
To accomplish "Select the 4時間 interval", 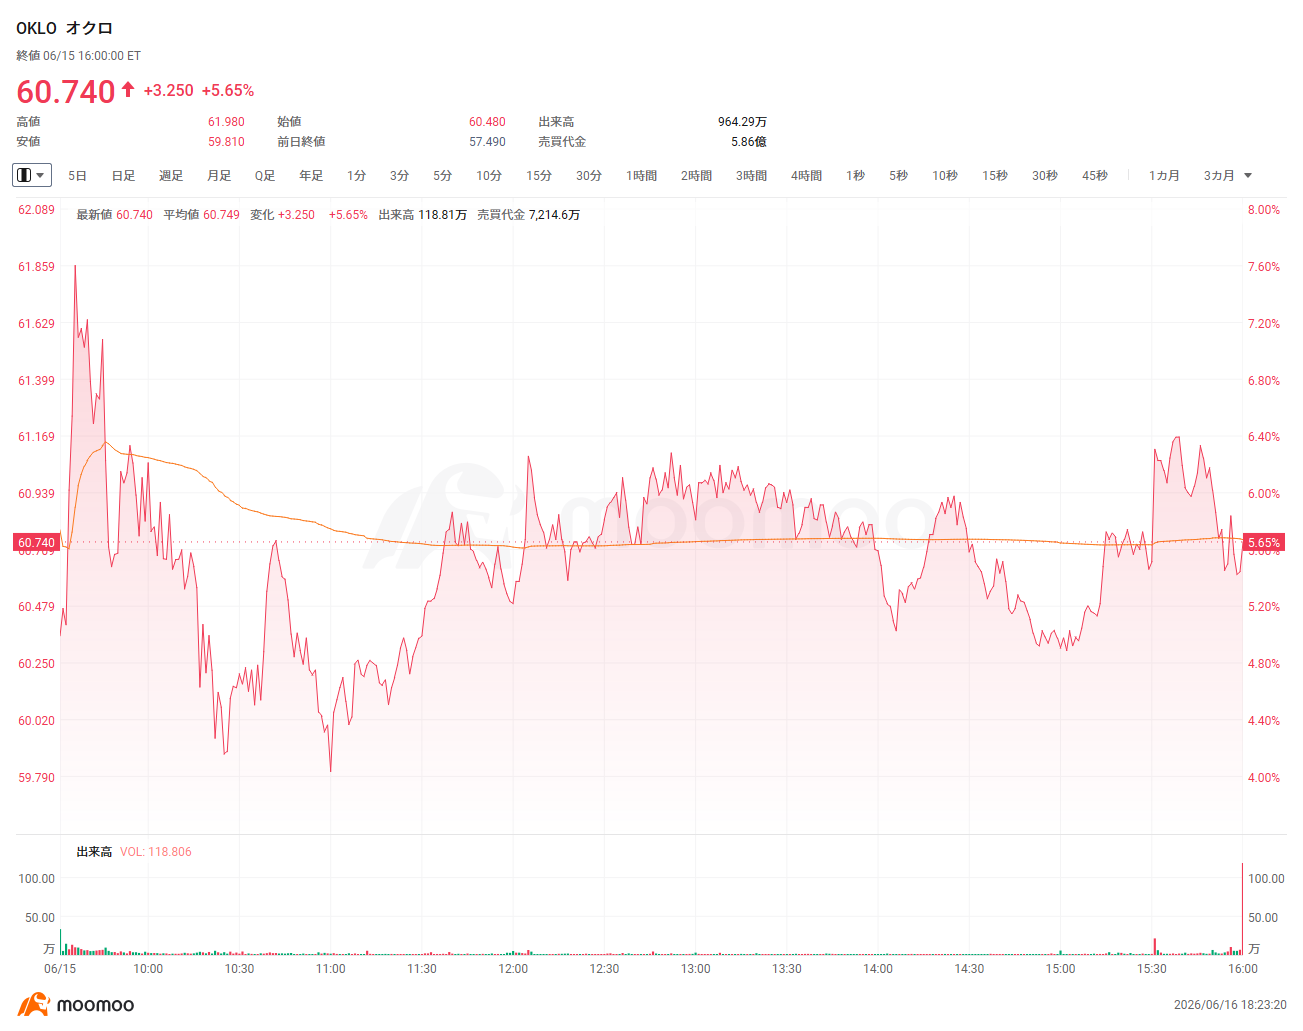I will pos(806,176).
